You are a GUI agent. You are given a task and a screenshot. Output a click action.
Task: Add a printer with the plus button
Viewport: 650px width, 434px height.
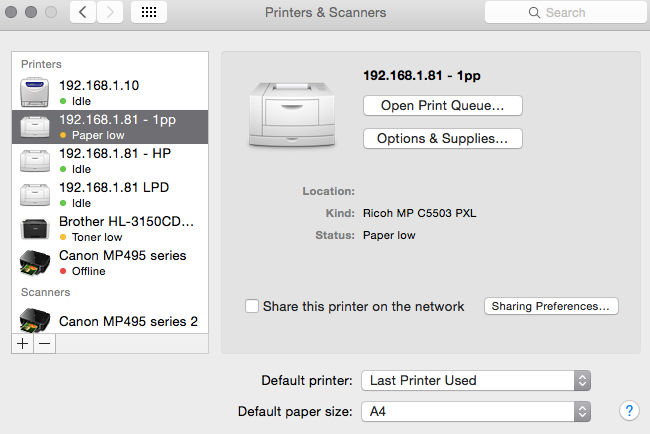pos(23,343)
